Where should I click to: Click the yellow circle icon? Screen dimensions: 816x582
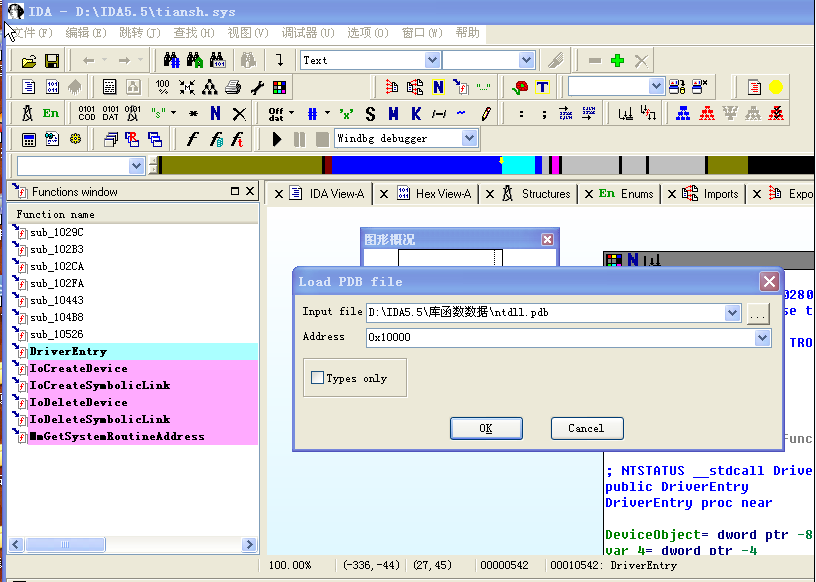[775, 87]
